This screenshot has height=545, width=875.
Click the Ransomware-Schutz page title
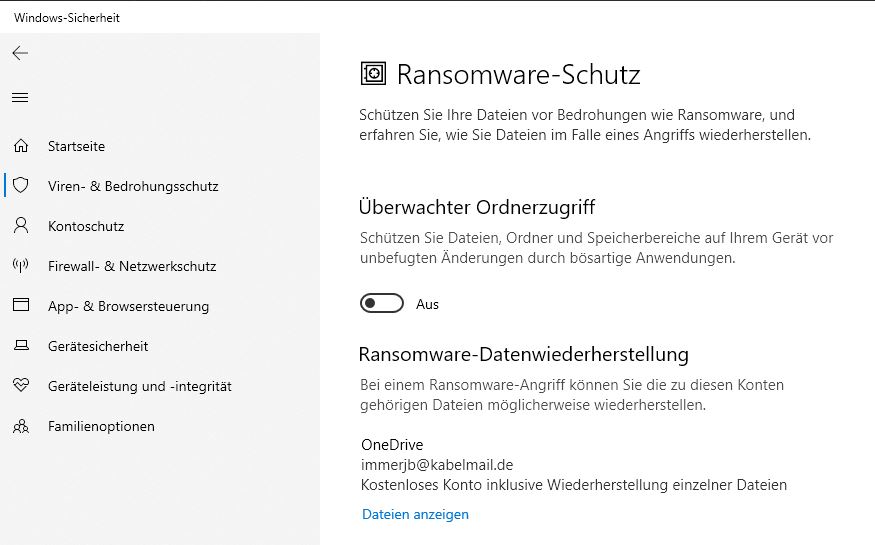pyautogui.click(x=518, y=75)
